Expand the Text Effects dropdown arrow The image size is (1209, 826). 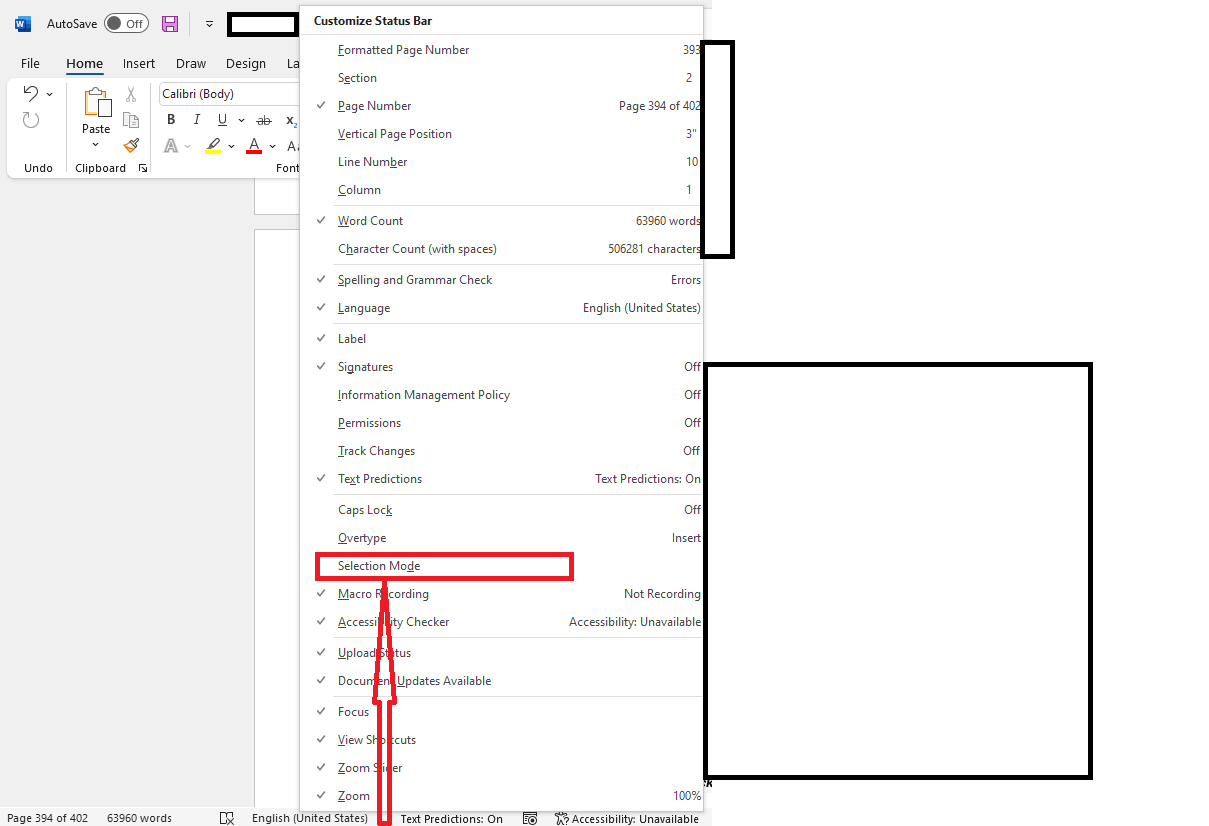tap(189, 146)
